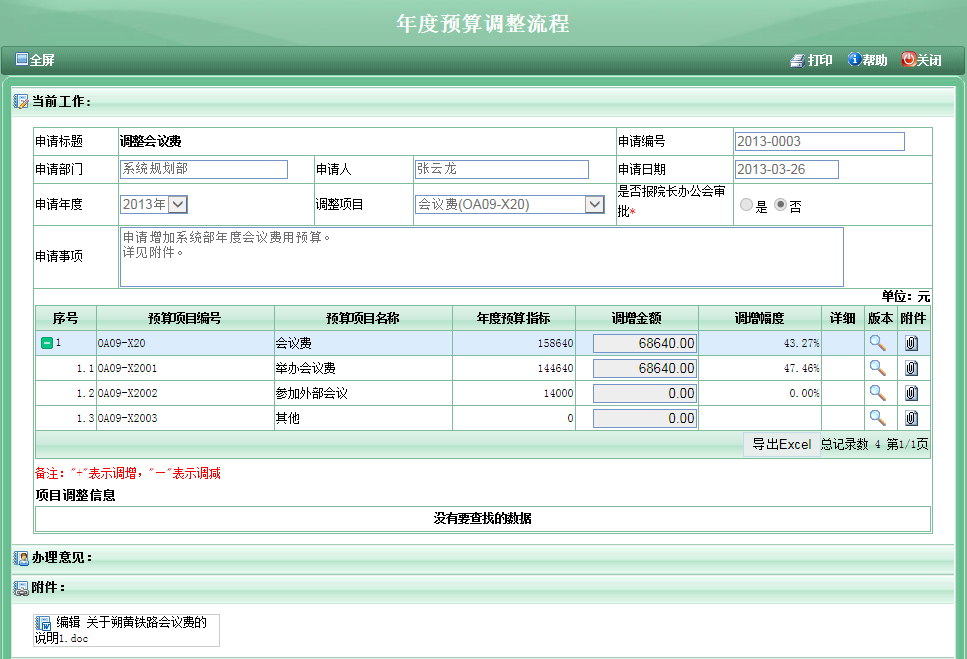Click the magnifier icon in the 会议费 row
Viewport: 967px width, 659px height.
pyautogui.click(x=877, y=343)
